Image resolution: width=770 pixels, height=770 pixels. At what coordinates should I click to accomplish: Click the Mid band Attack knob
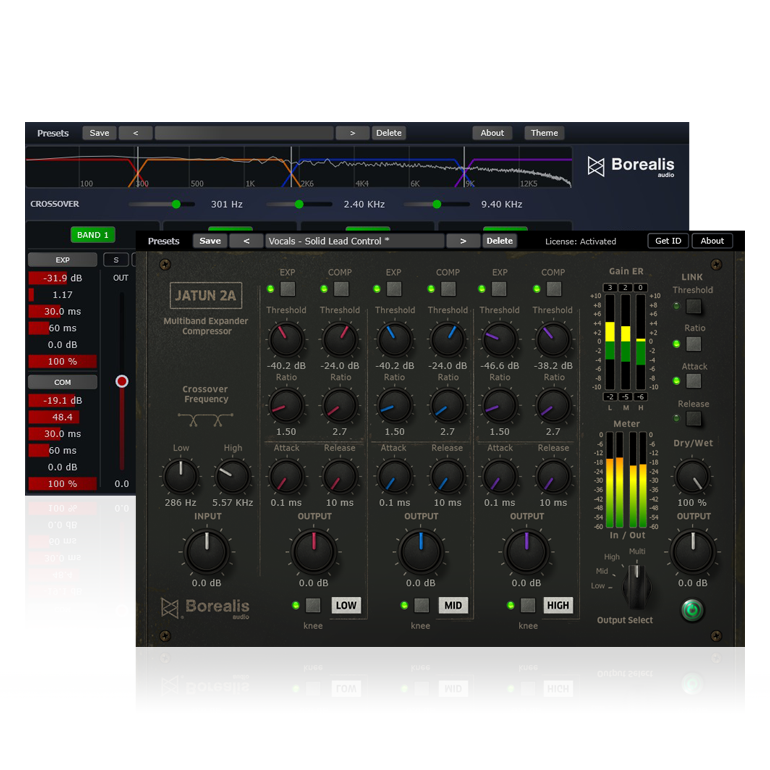(x=394, y=476)
